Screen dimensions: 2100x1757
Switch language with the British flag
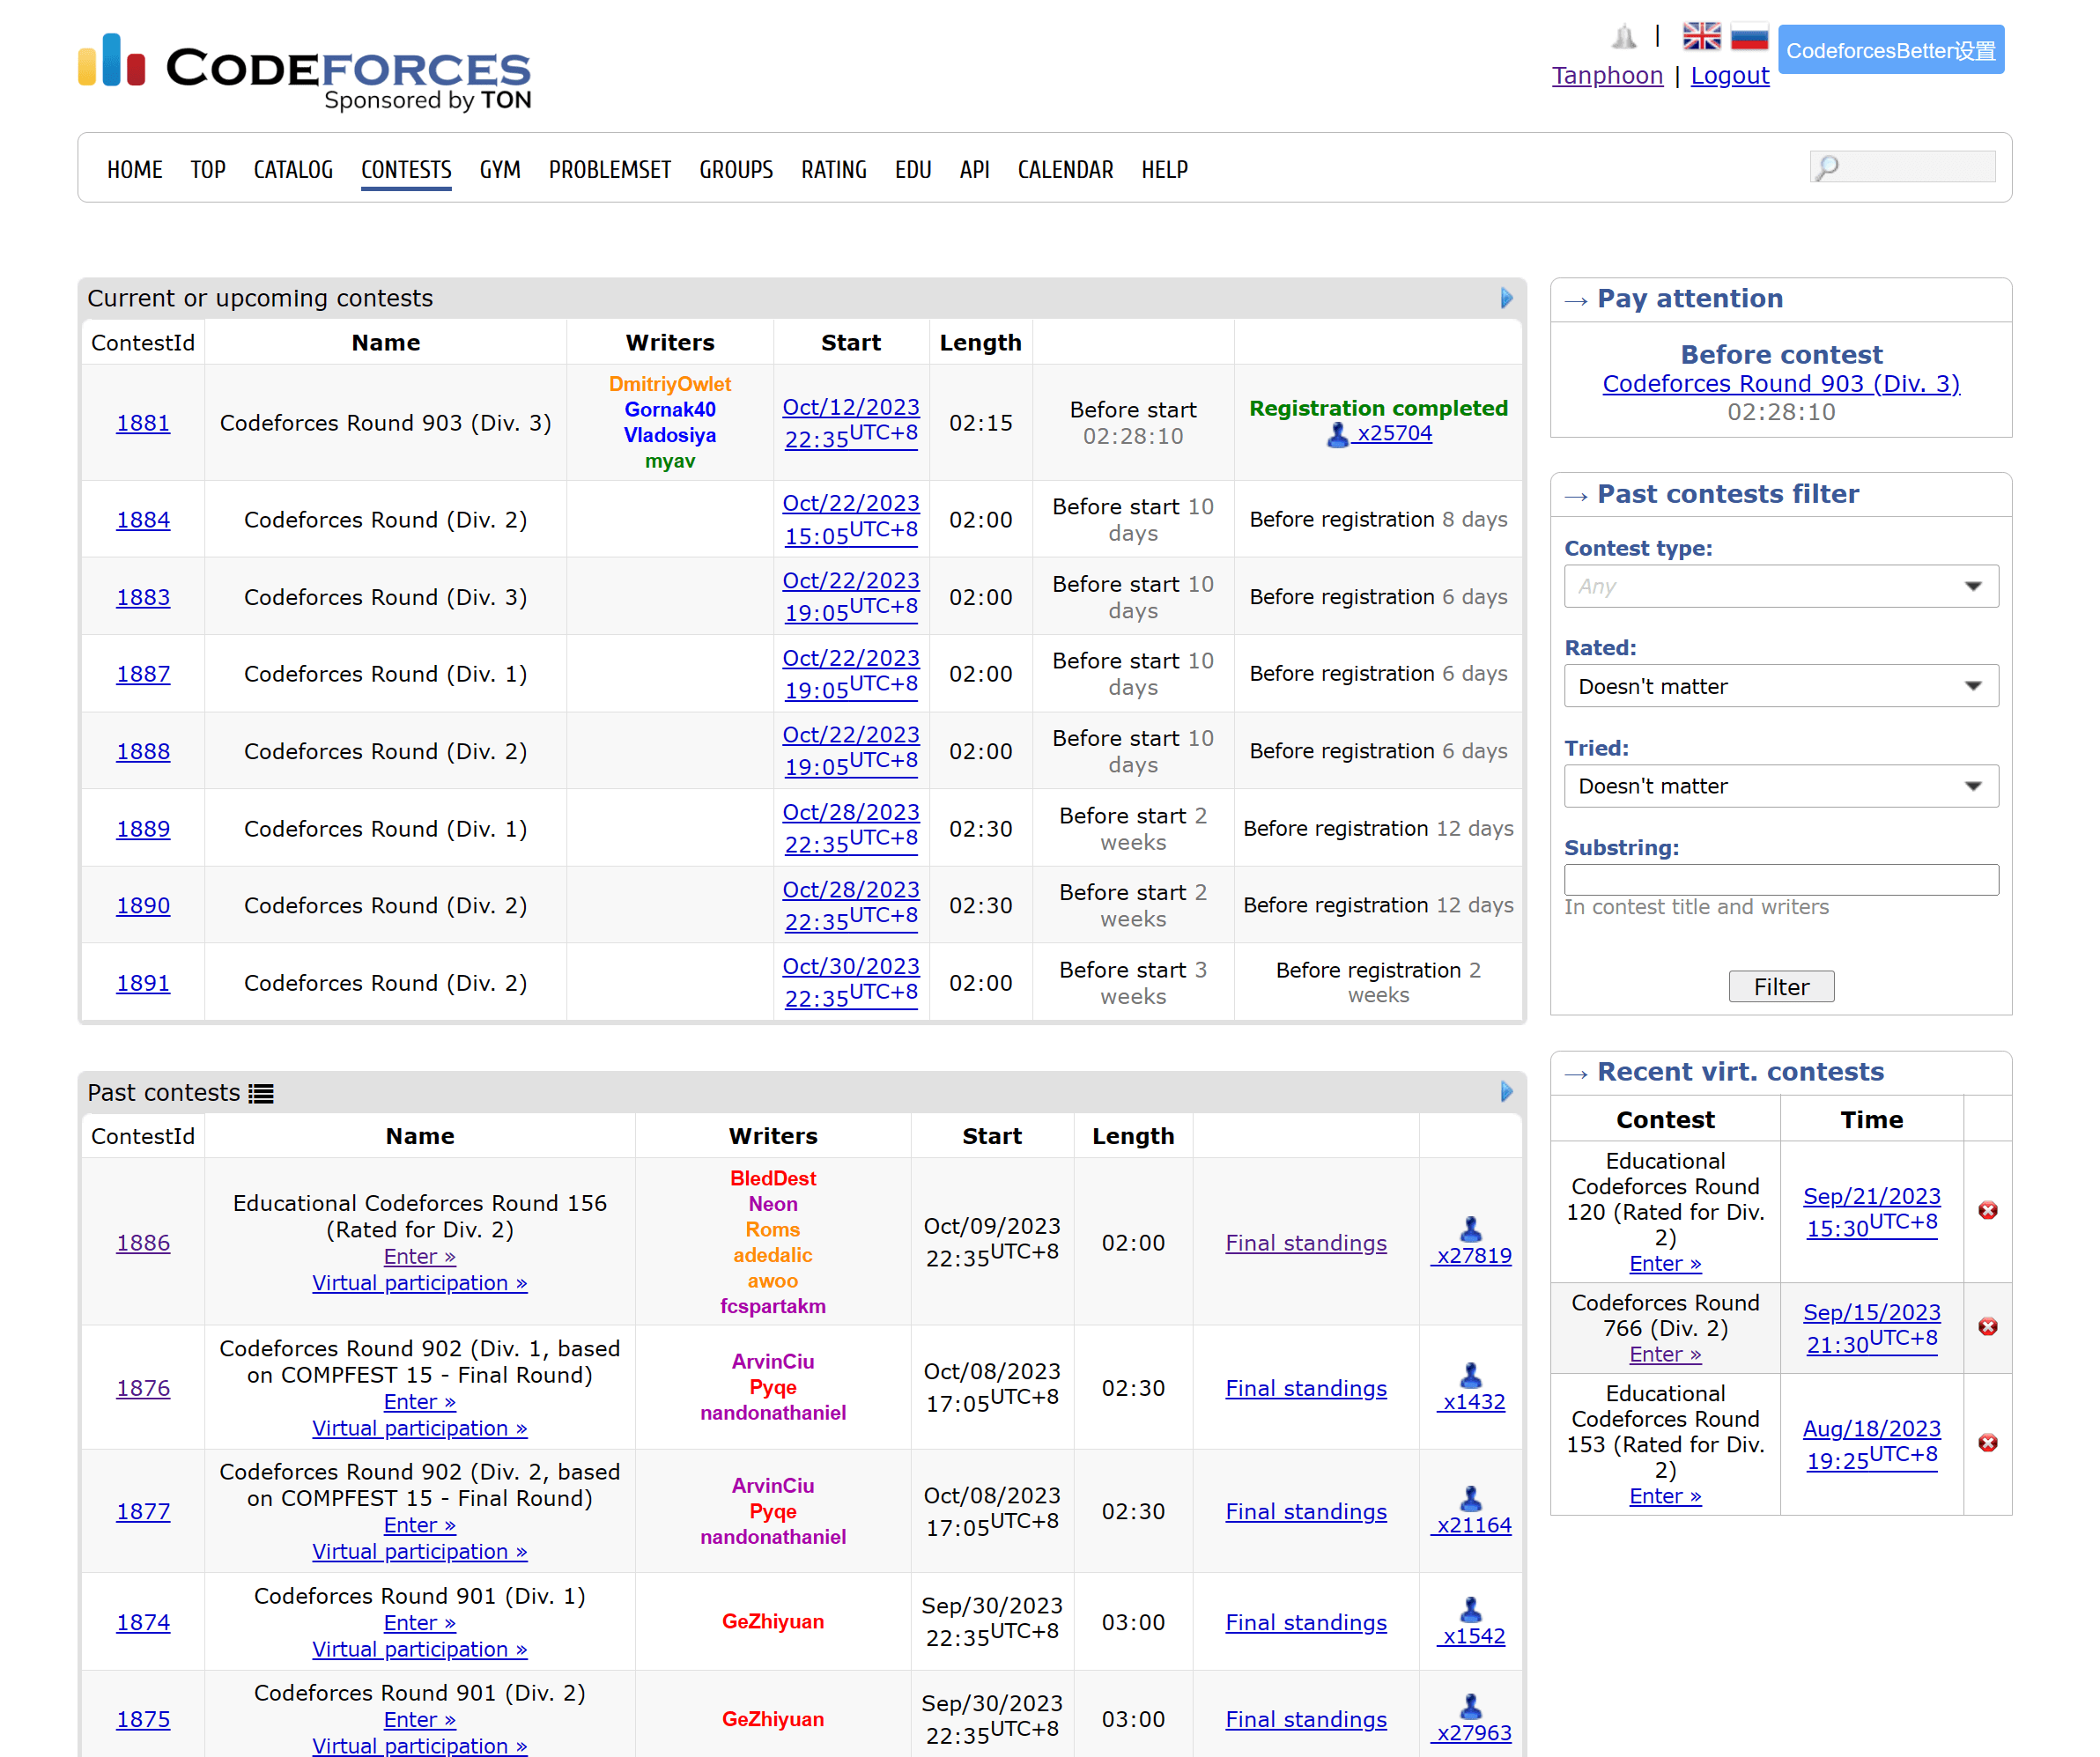pos(1701,36)
